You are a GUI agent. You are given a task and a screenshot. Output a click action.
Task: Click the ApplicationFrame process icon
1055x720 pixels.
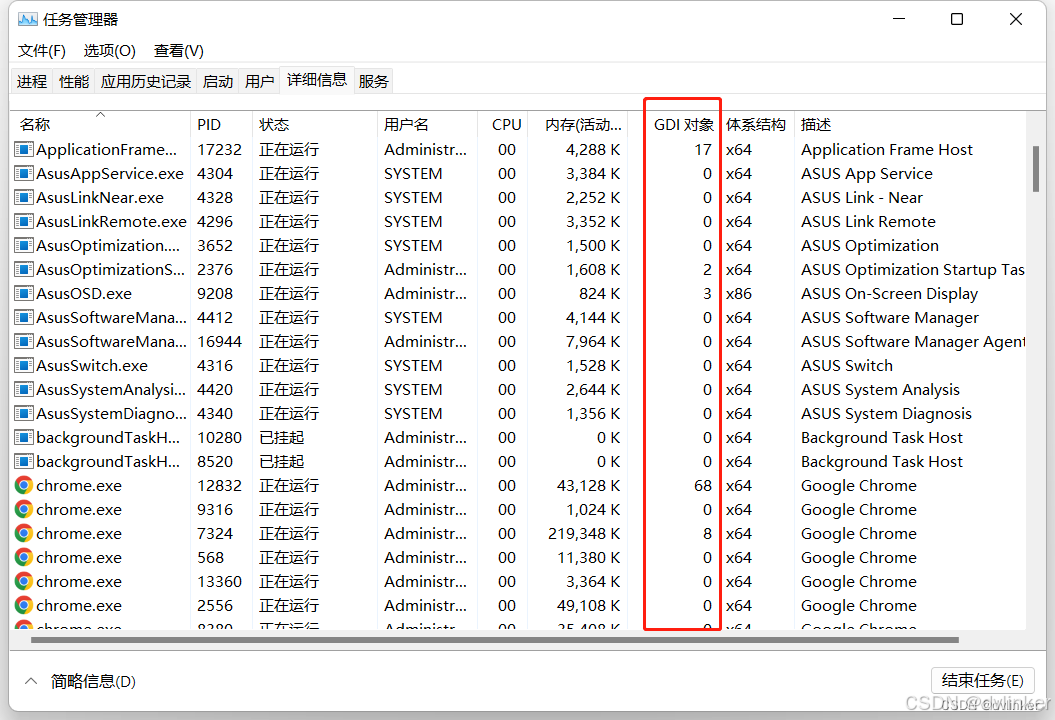click(24, 149)
